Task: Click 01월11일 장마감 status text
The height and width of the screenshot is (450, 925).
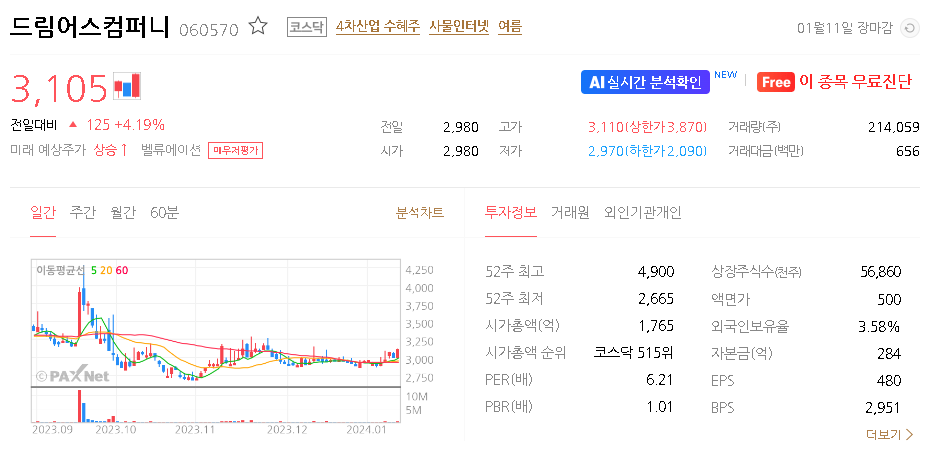Action: point(845,28)
